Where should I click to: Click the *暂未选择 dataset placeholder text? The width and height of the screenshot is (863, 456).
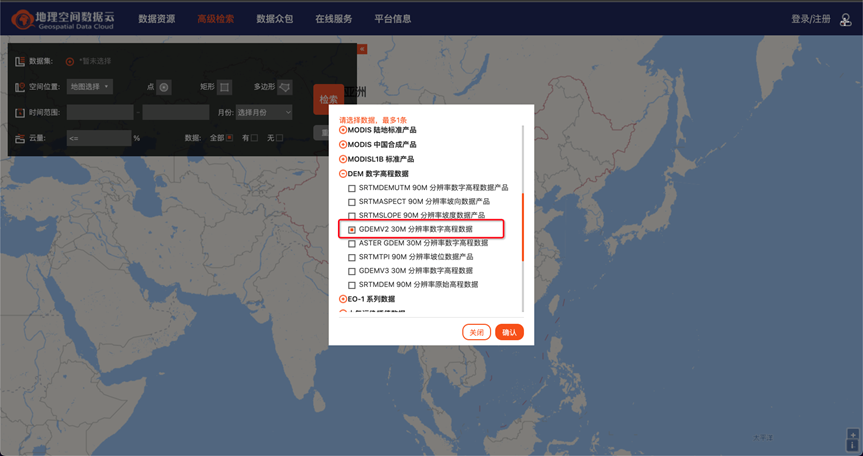[x=95, y=62]
